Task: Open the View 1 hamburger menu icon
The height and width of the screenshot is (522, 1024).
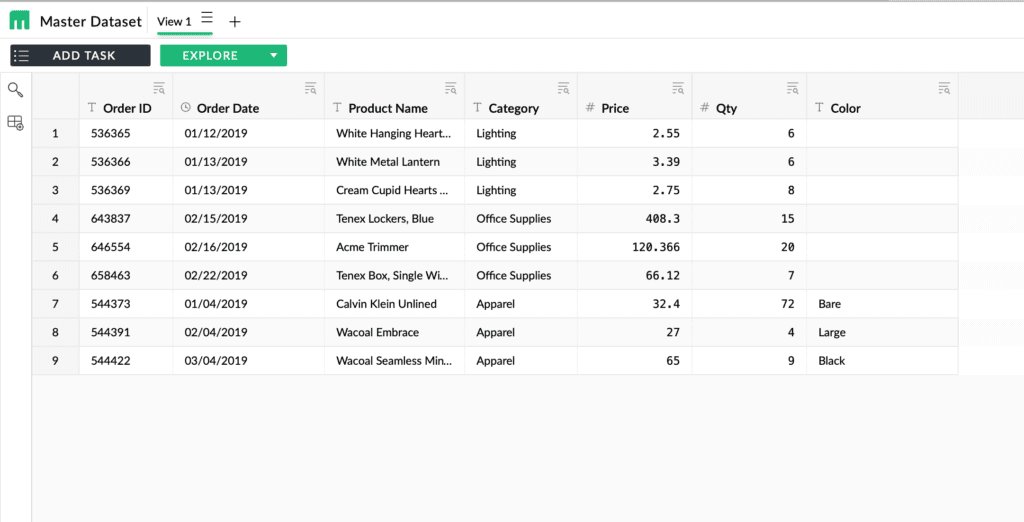Action: click(206, 18)
